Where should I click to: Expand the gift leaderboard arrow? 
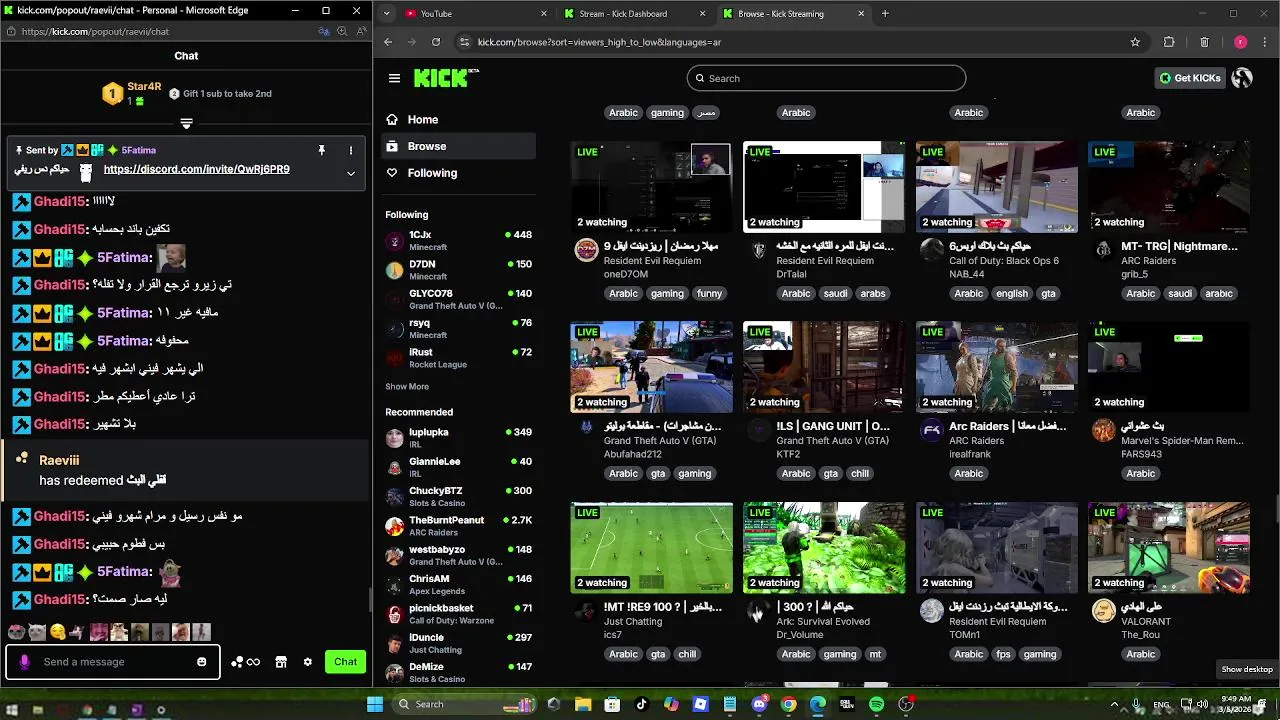[x=186, y=124]
